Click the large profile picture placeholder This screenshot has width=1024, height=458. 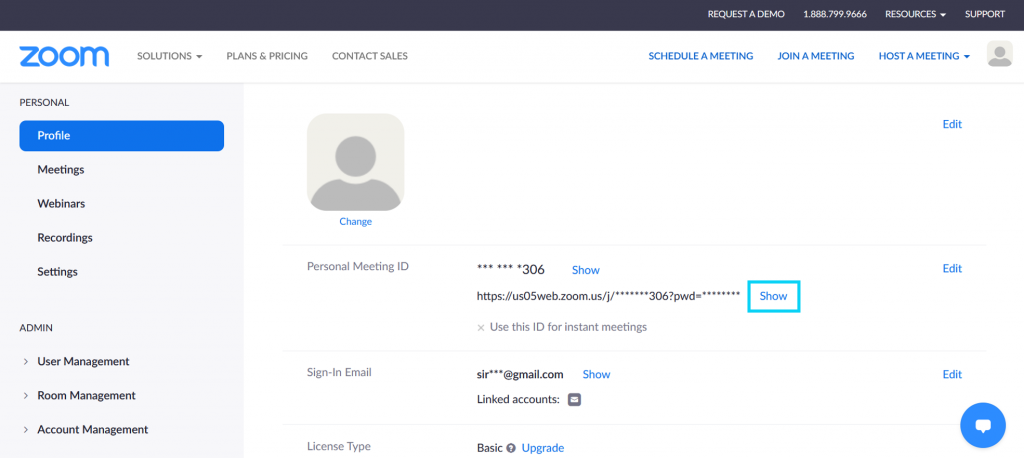pos(355,162)
